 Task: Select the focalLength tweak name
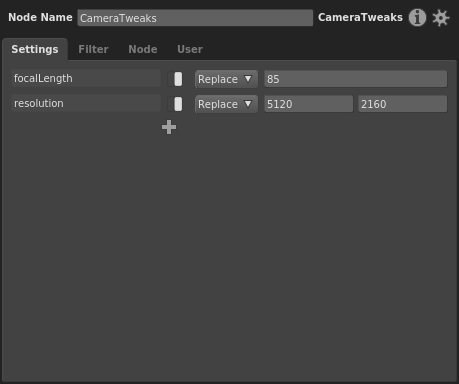coord(86,78)
